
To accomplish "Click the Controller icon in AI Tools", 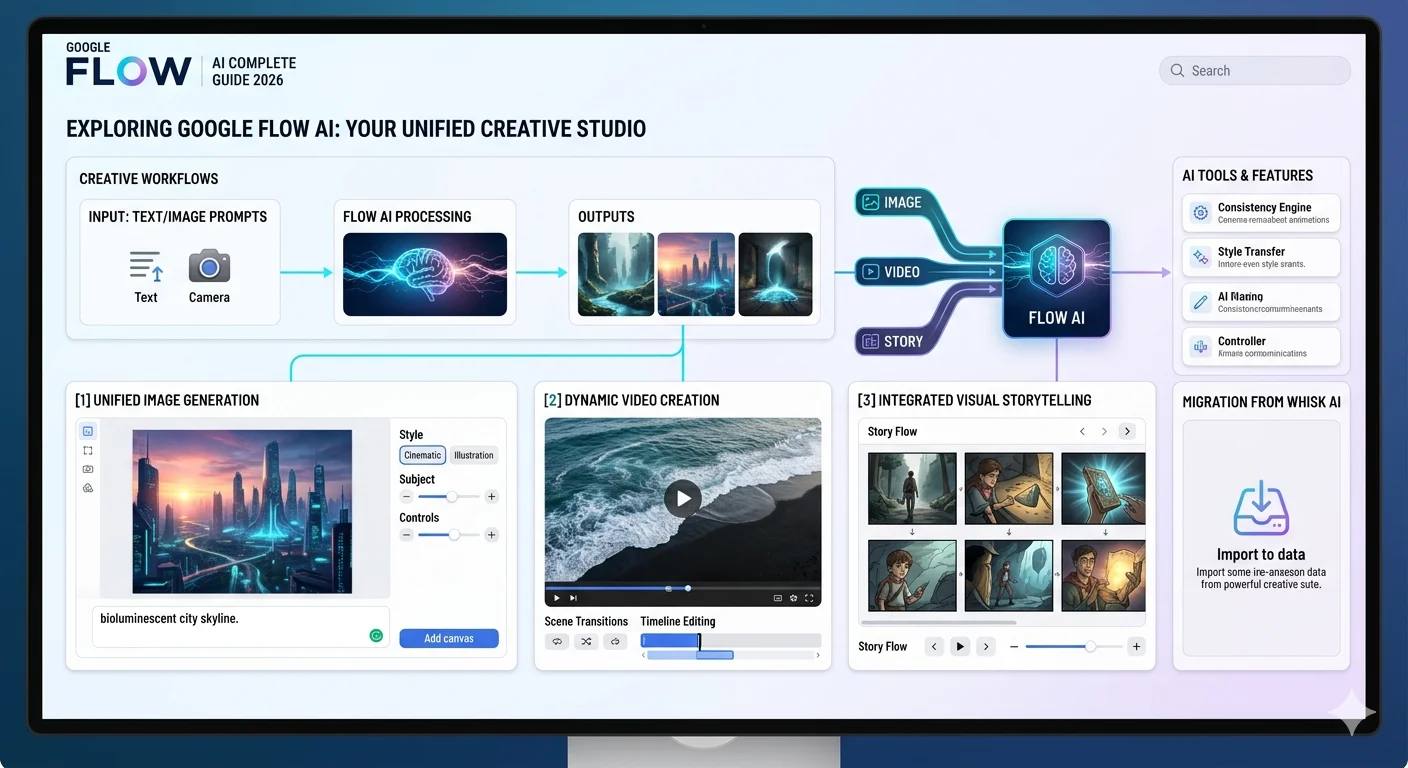I will coord(1200,347).
